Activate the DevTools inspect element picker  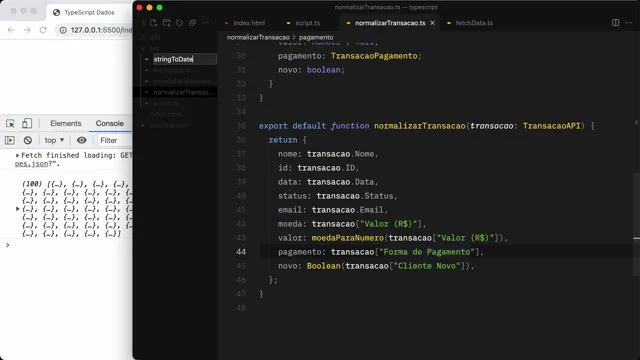coord(11,123)
